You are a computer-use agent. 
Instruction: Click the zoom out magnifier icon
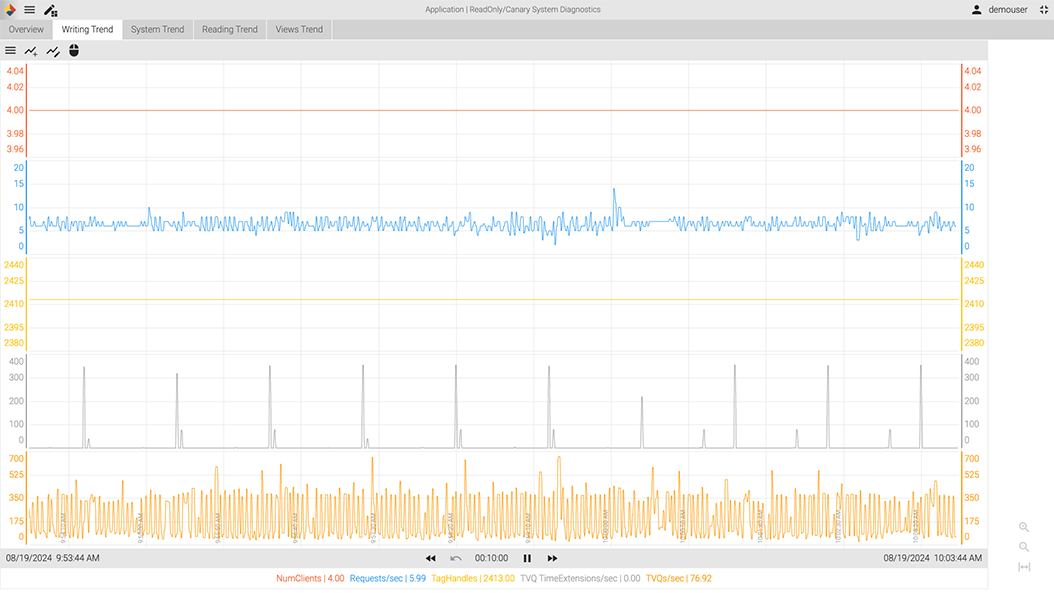[x=1024, y=547]
